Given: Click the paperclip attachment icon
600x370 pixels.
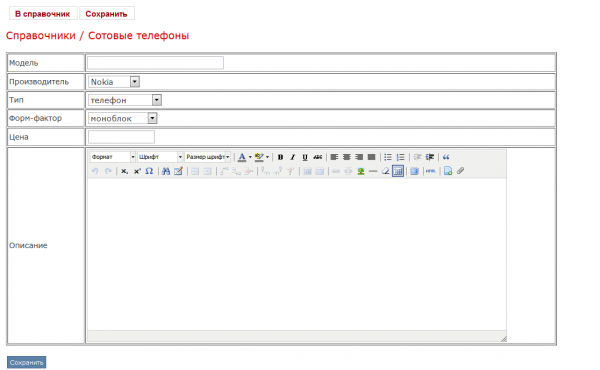Looking at the screenshot, I should pyautogui.click(x=460, y=171).
